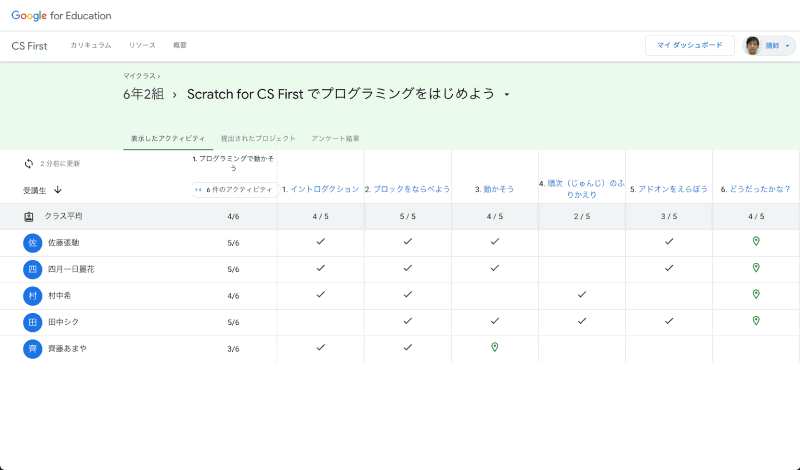The height and width of the screenshot is (470, 800).
Task: Click the location pin in 田中シク's row
Action: [x=756, y=321]
